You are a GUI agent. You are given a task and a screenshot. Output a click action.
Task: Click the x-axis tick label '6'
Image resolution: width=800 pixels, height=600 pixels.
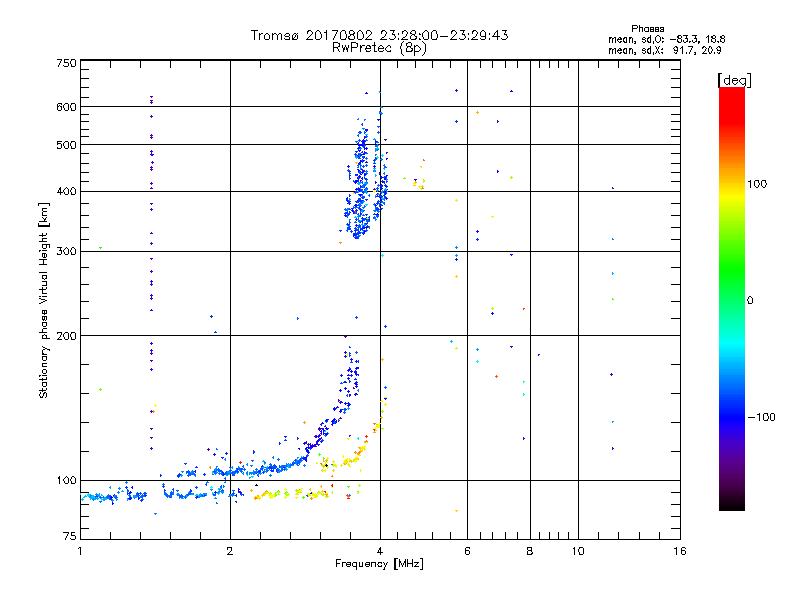(467, 551)
